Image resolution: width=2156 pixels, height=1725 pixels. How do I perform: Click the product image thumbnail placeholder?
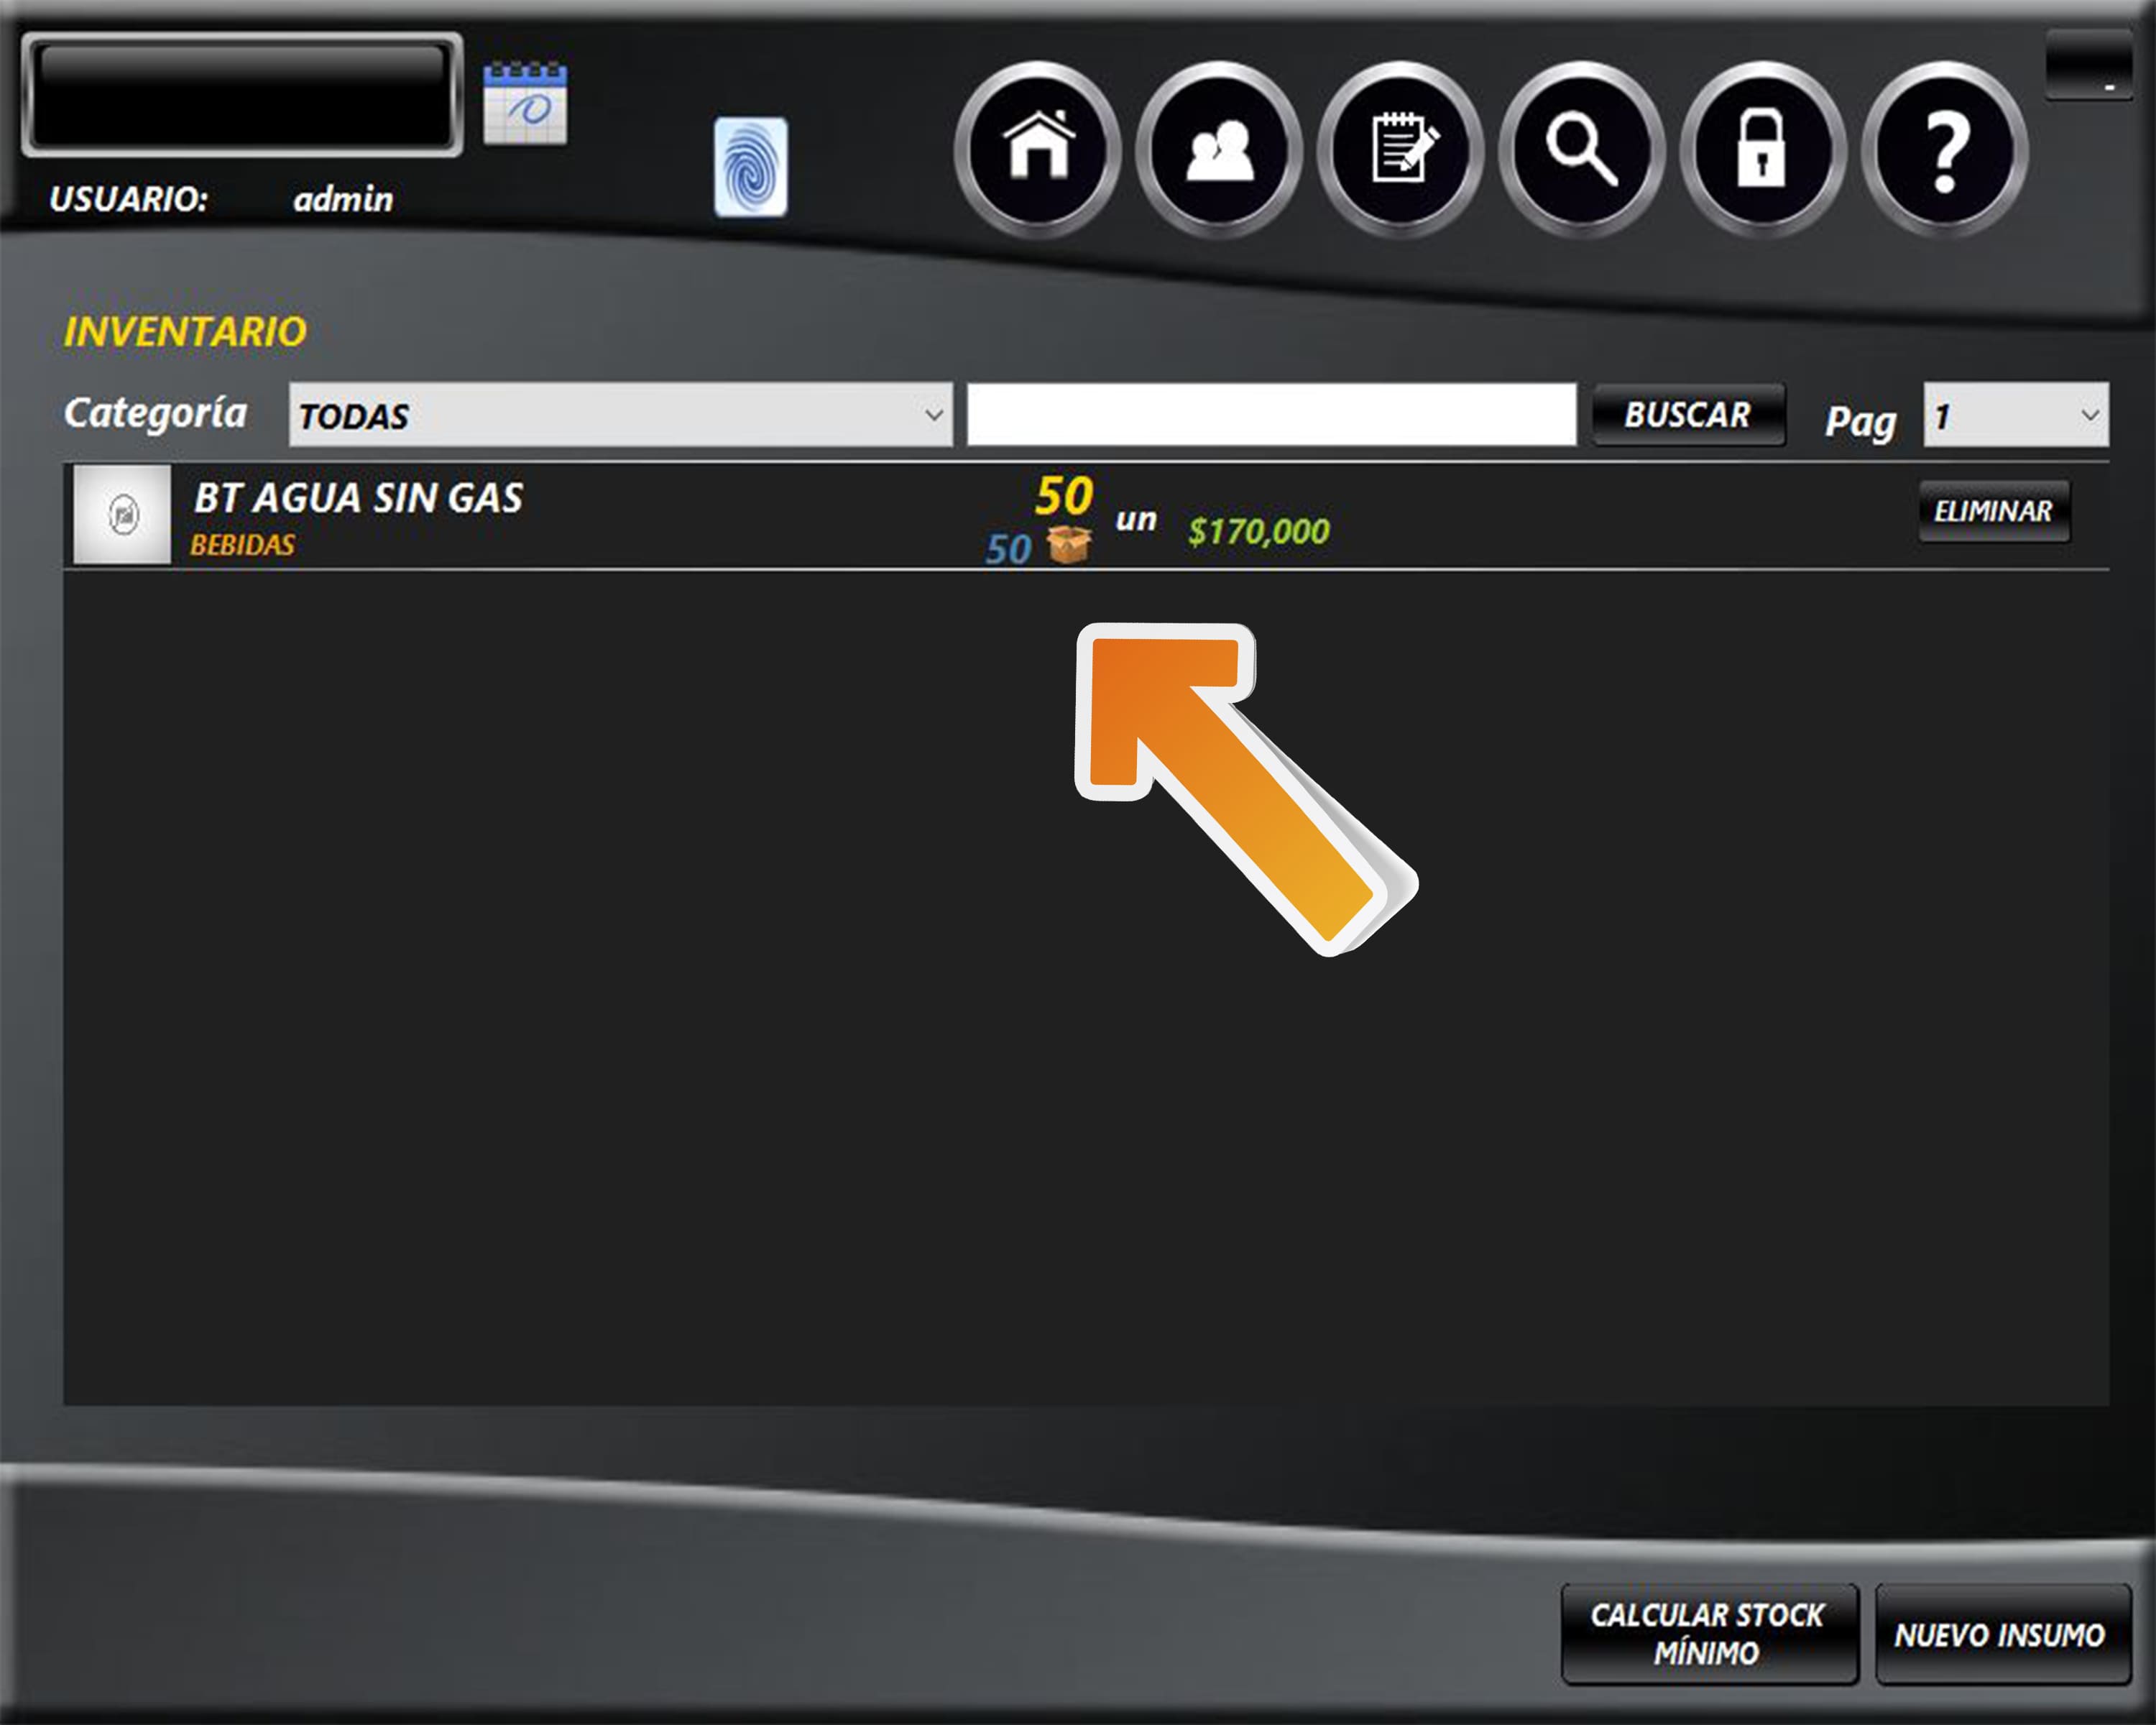pyautogui.click(x=123, y=515)
